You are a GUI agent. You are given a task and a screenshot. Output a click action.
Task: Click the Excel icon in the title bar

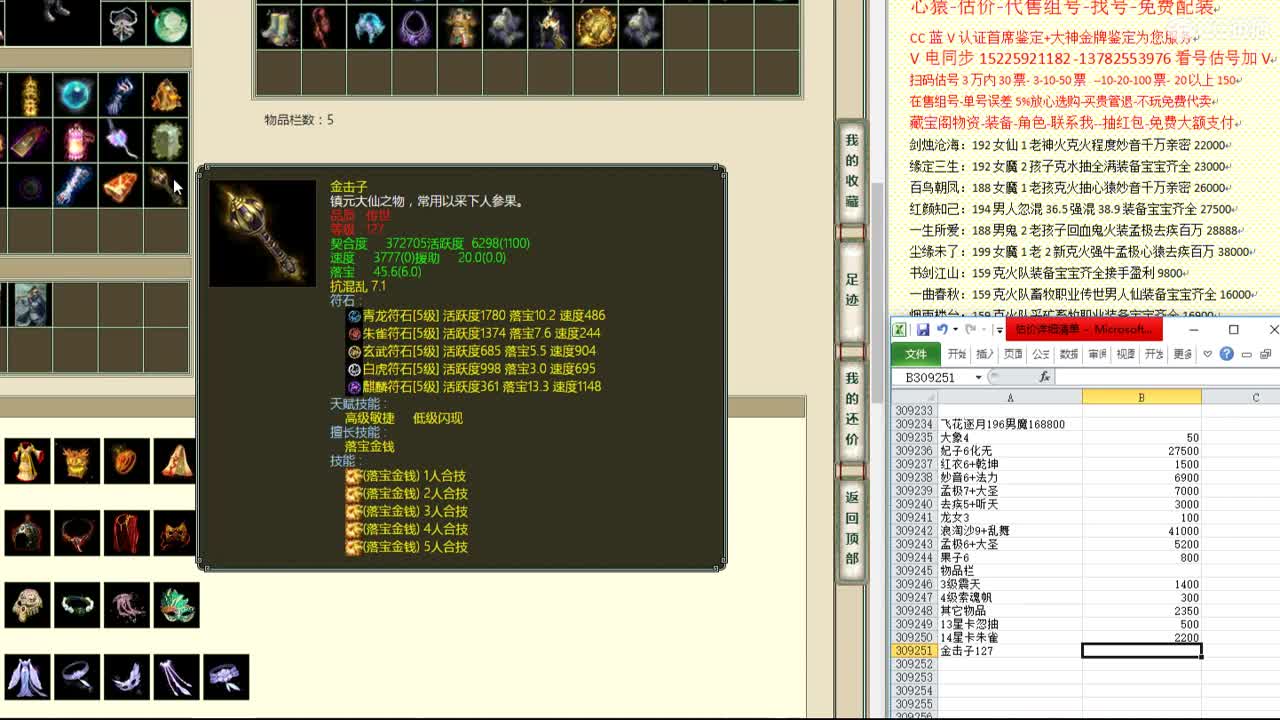[899, 329]
